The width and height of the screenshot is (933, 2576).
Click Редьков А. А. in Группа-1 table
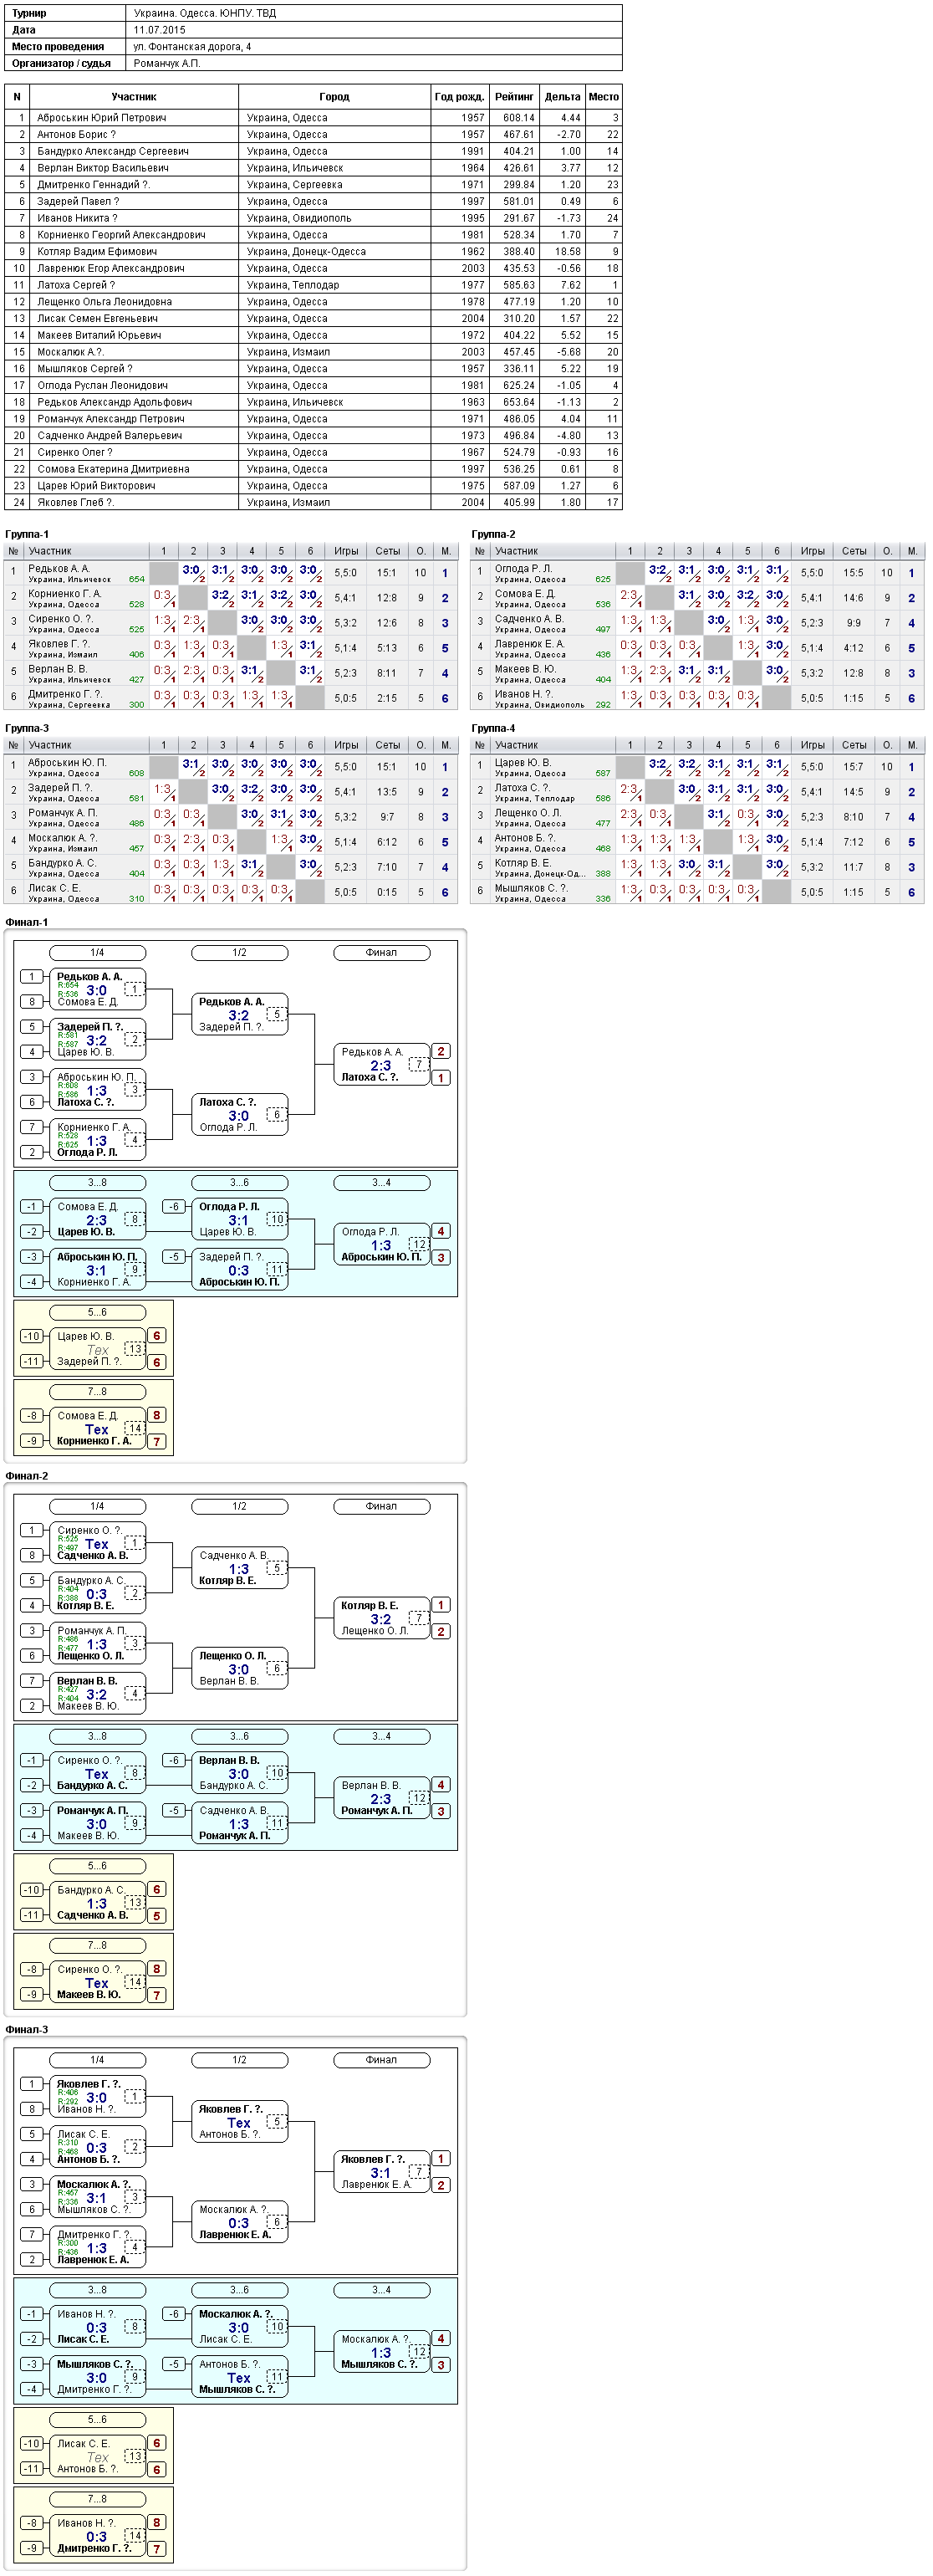point(59,569)
